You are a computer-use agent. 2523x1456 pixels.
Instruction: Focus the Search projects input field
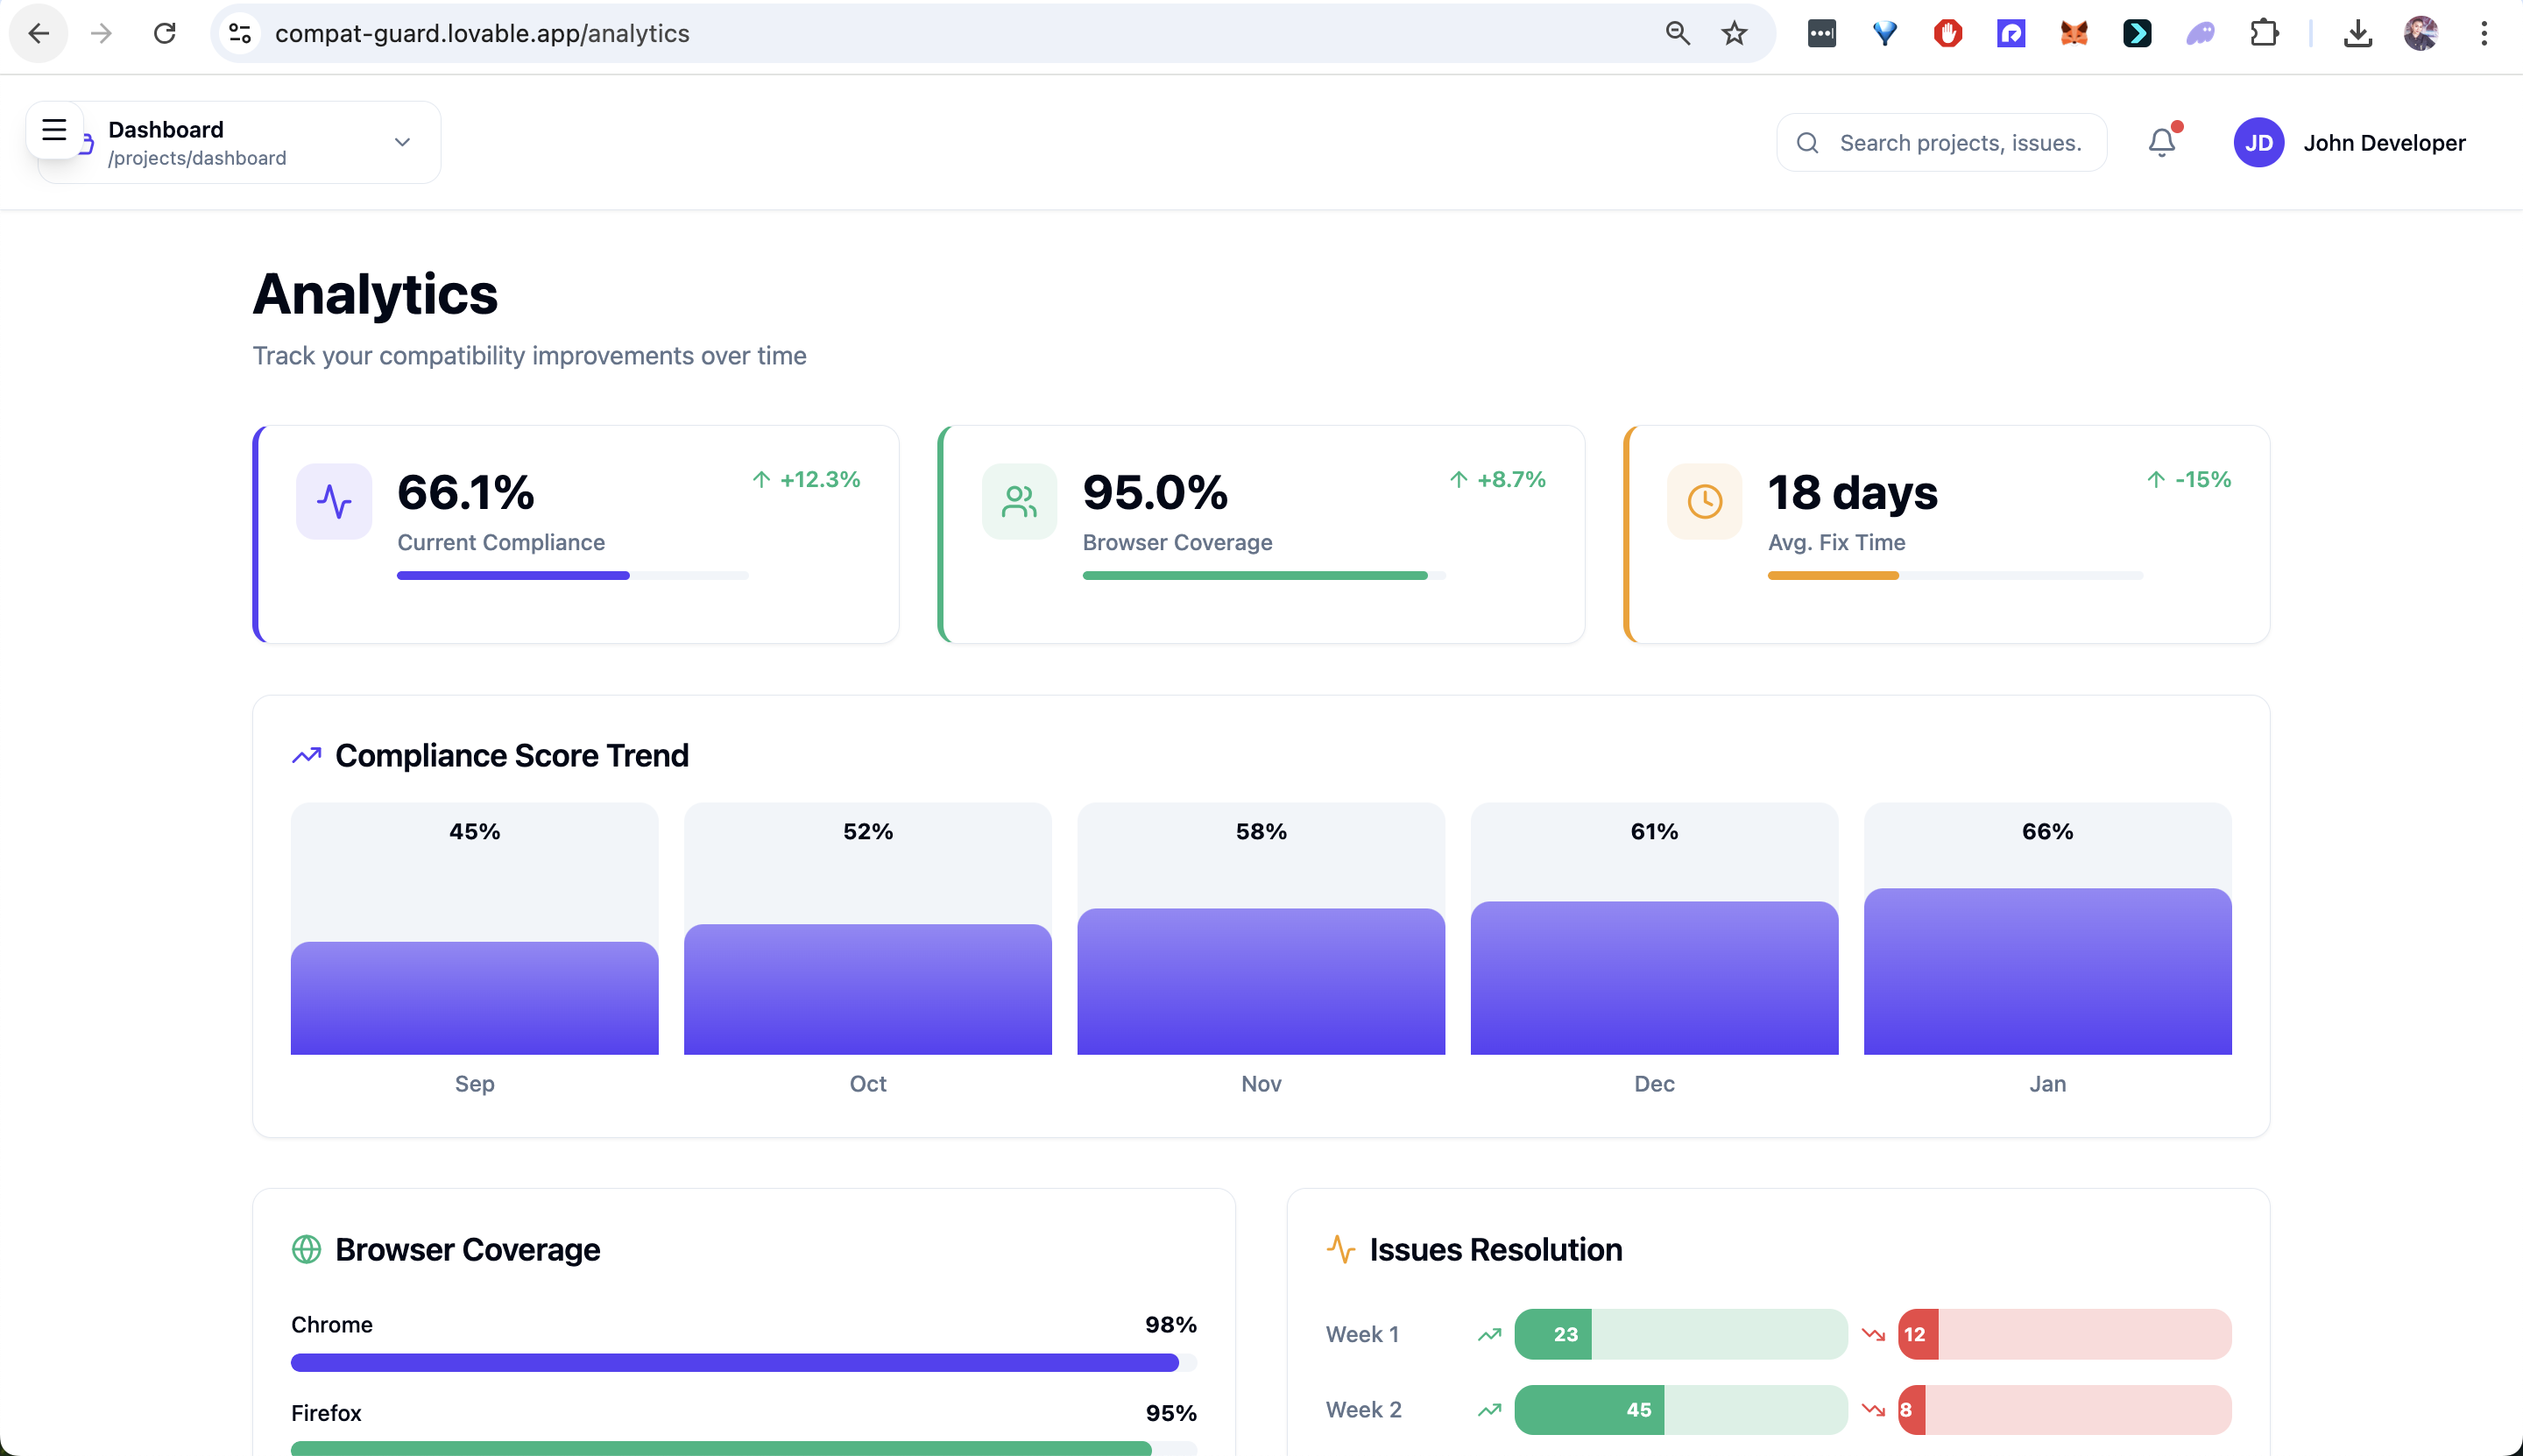tap(1960, 143)
